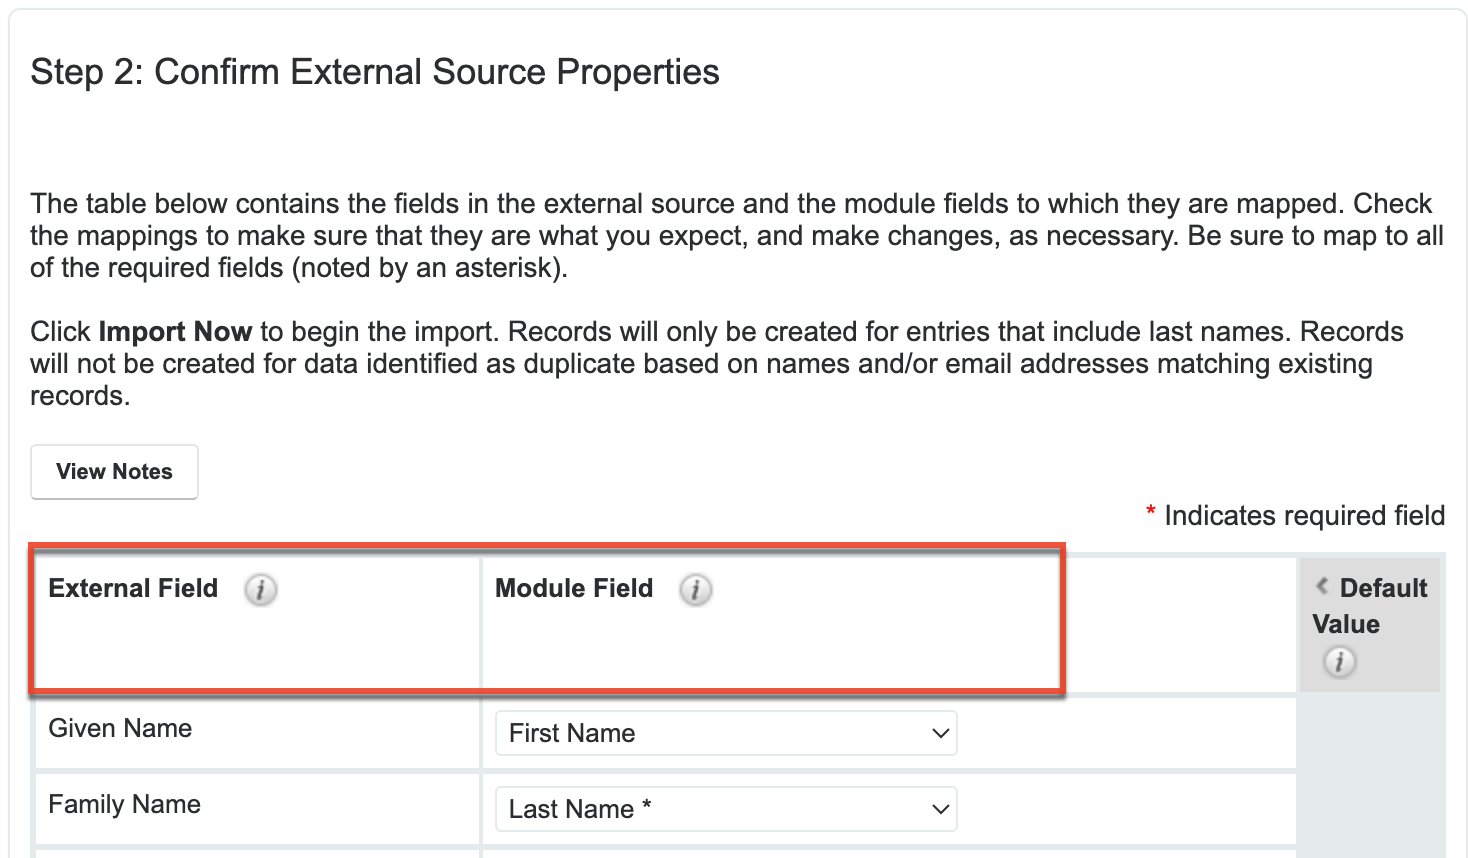Click the info circle beside Module Field header

(696, 591)
